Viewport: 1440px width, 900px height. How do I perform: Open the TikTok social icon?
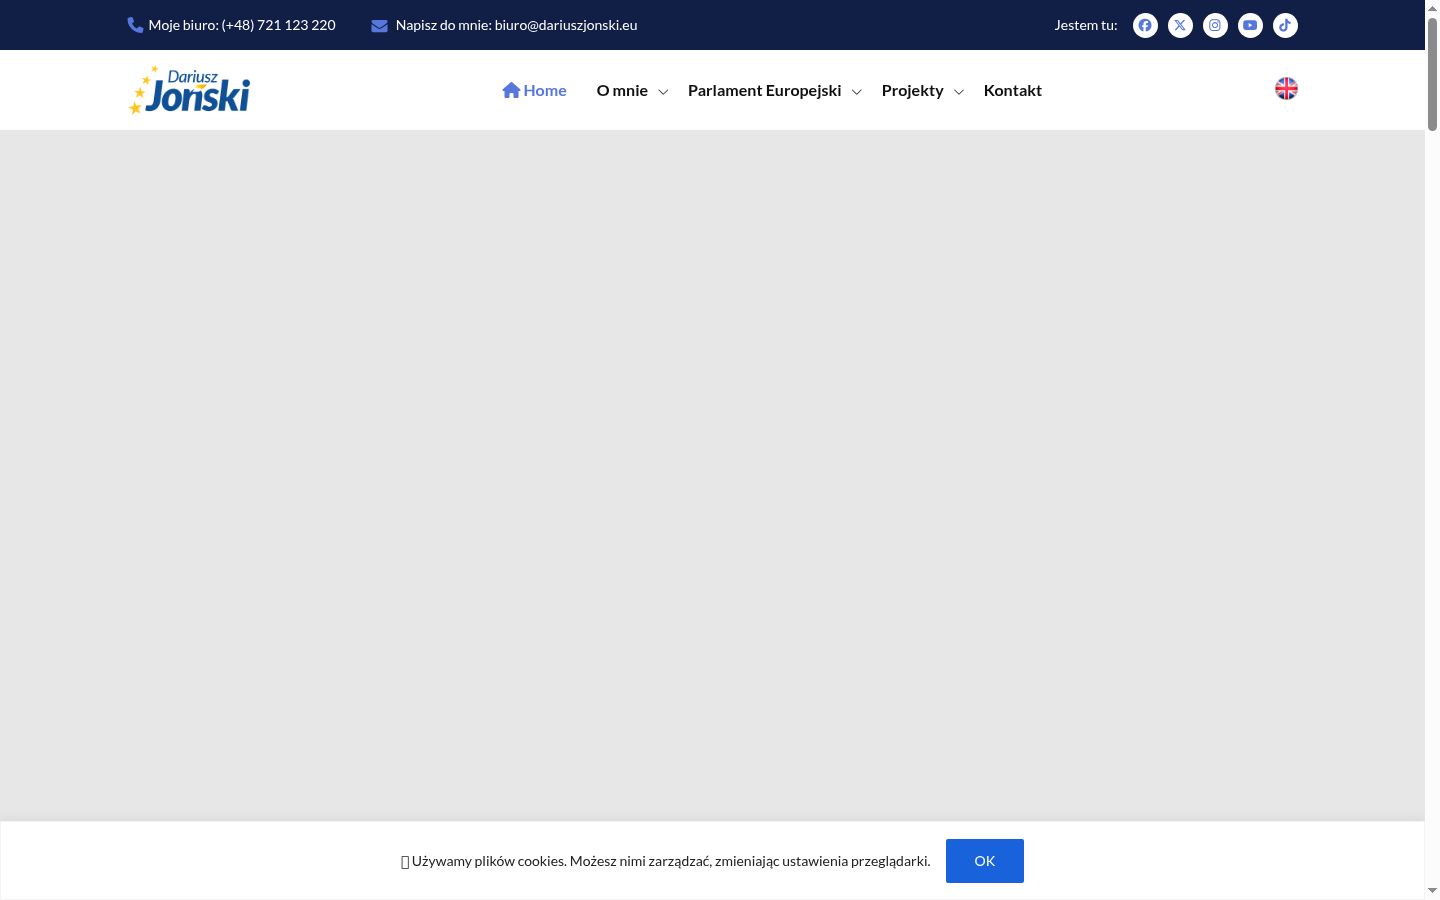click(x=1285, y=25)
